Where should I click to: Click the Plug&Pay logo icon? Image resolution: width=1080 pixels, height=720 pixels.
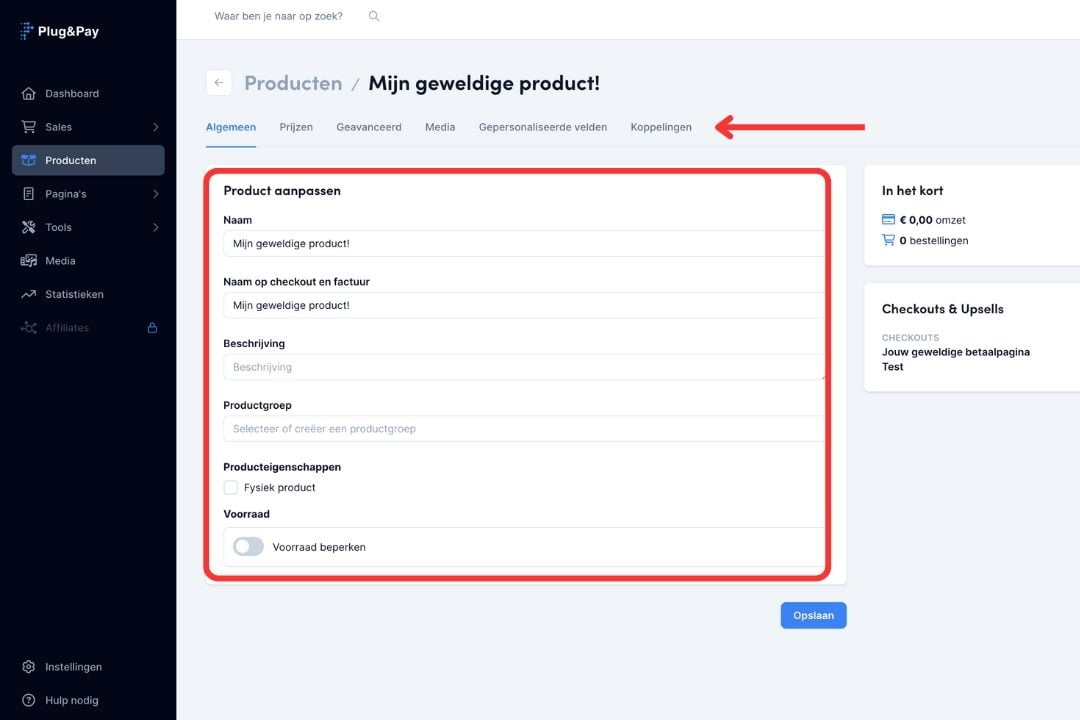pyautogui.click(x=27, y=31)
